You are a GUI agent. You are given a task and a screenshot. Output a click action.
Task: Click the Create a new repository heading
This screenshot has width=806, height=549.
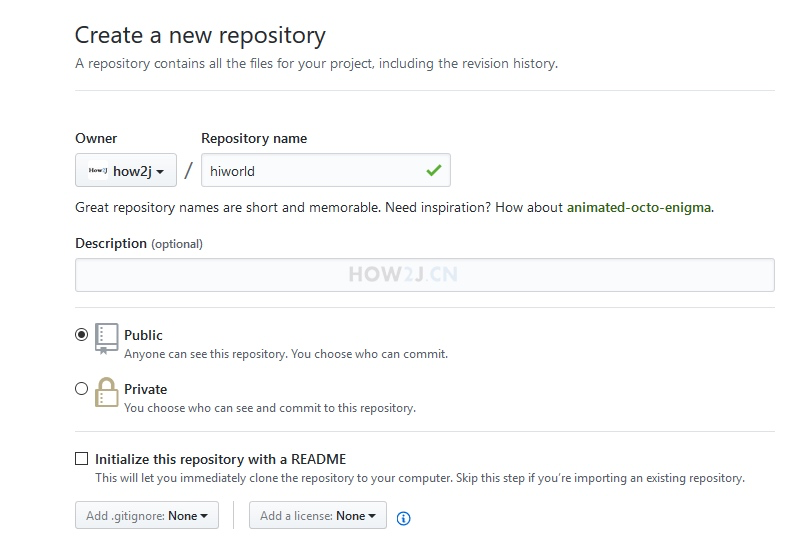click(x=200, y=35)
